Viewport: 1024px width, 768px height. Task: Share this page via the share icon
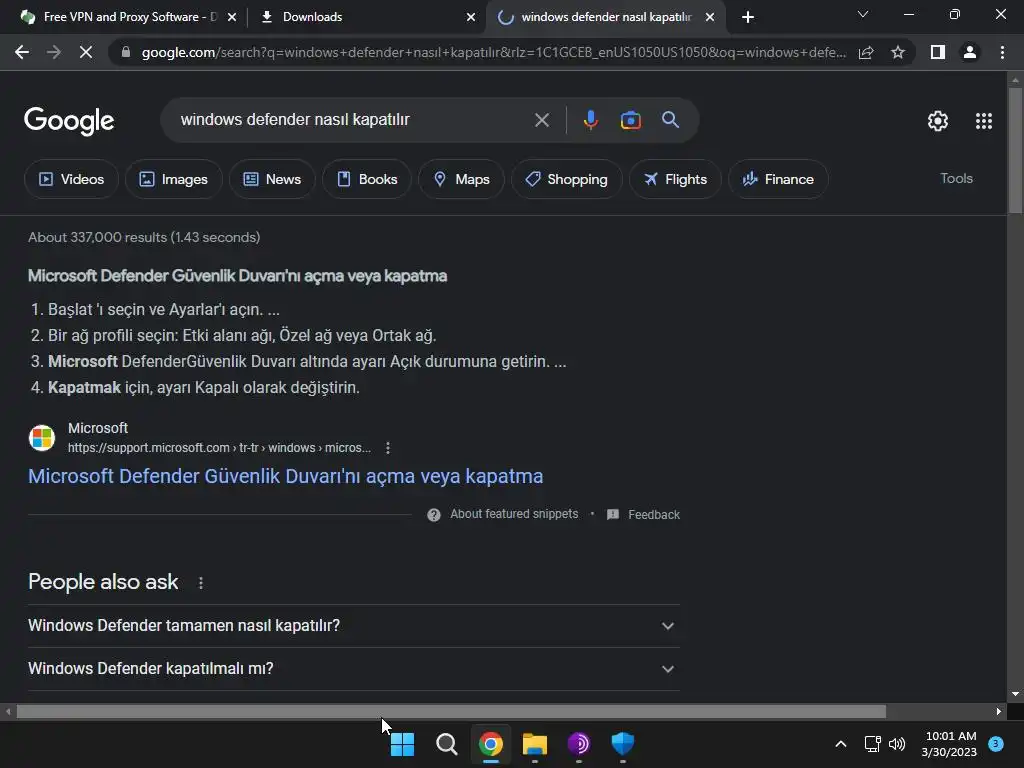pos(866,52)
